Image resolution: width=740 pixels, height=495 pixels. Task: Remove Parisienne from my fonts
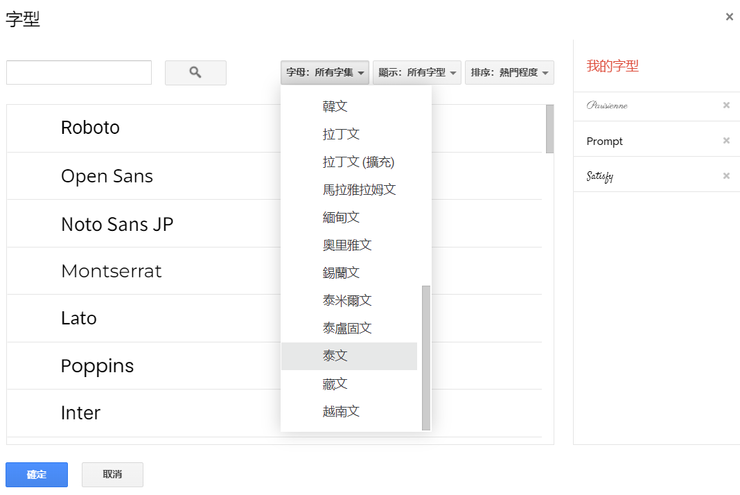726,105
